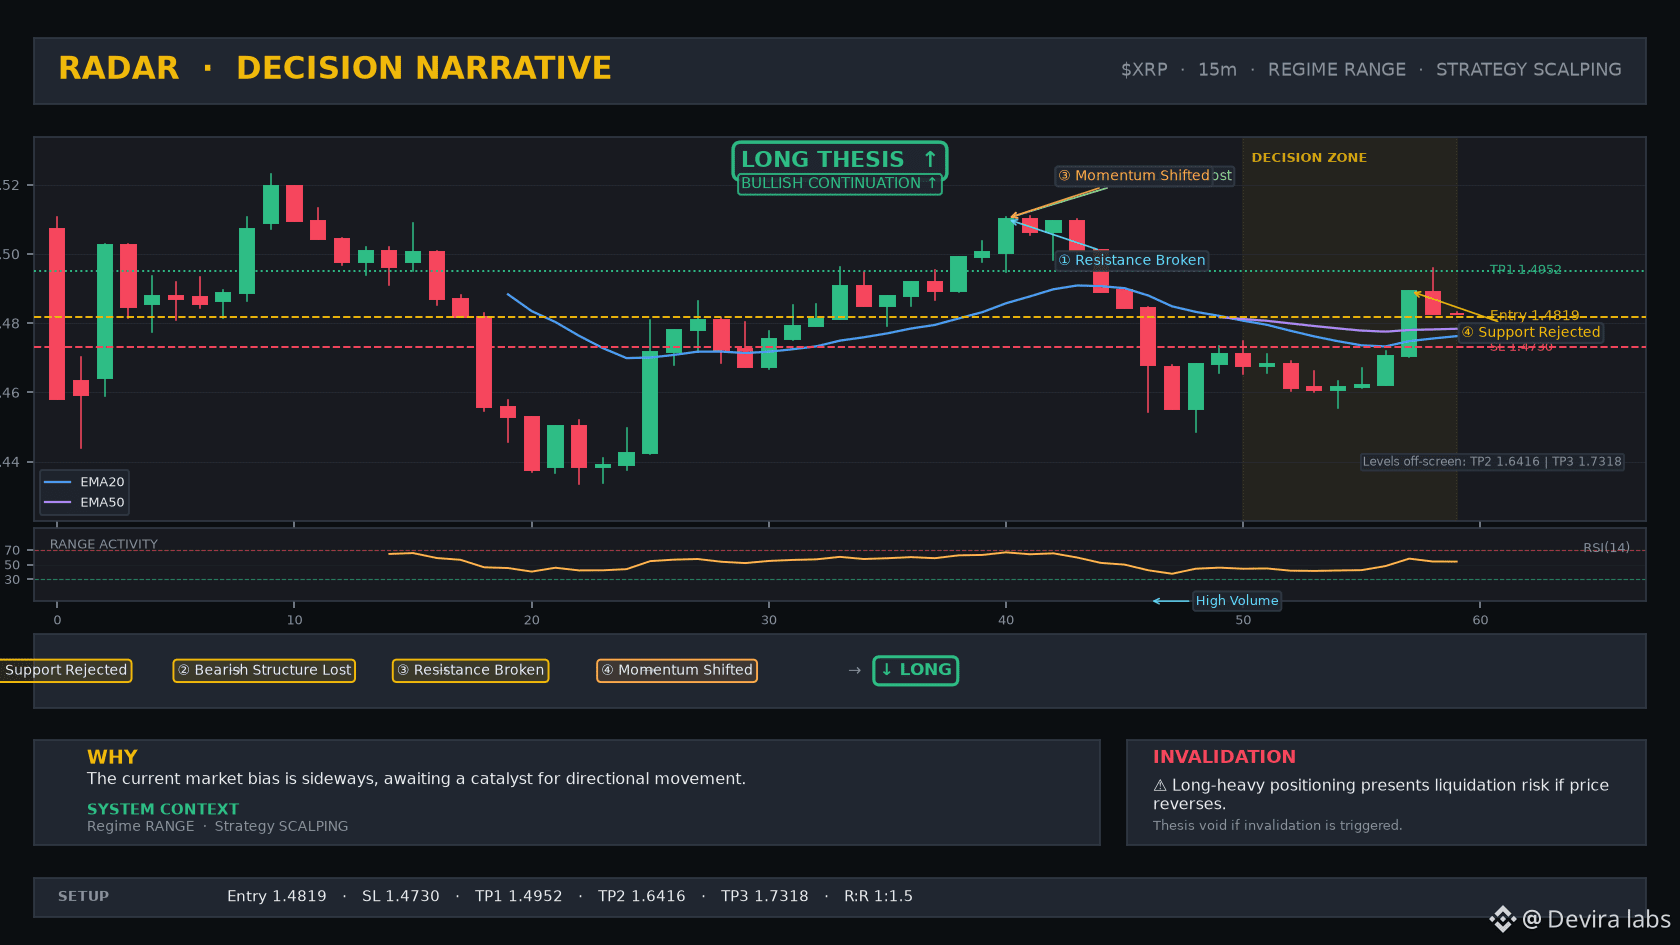Click the warning icon in the Invalidation panel

coord(1160,786)
